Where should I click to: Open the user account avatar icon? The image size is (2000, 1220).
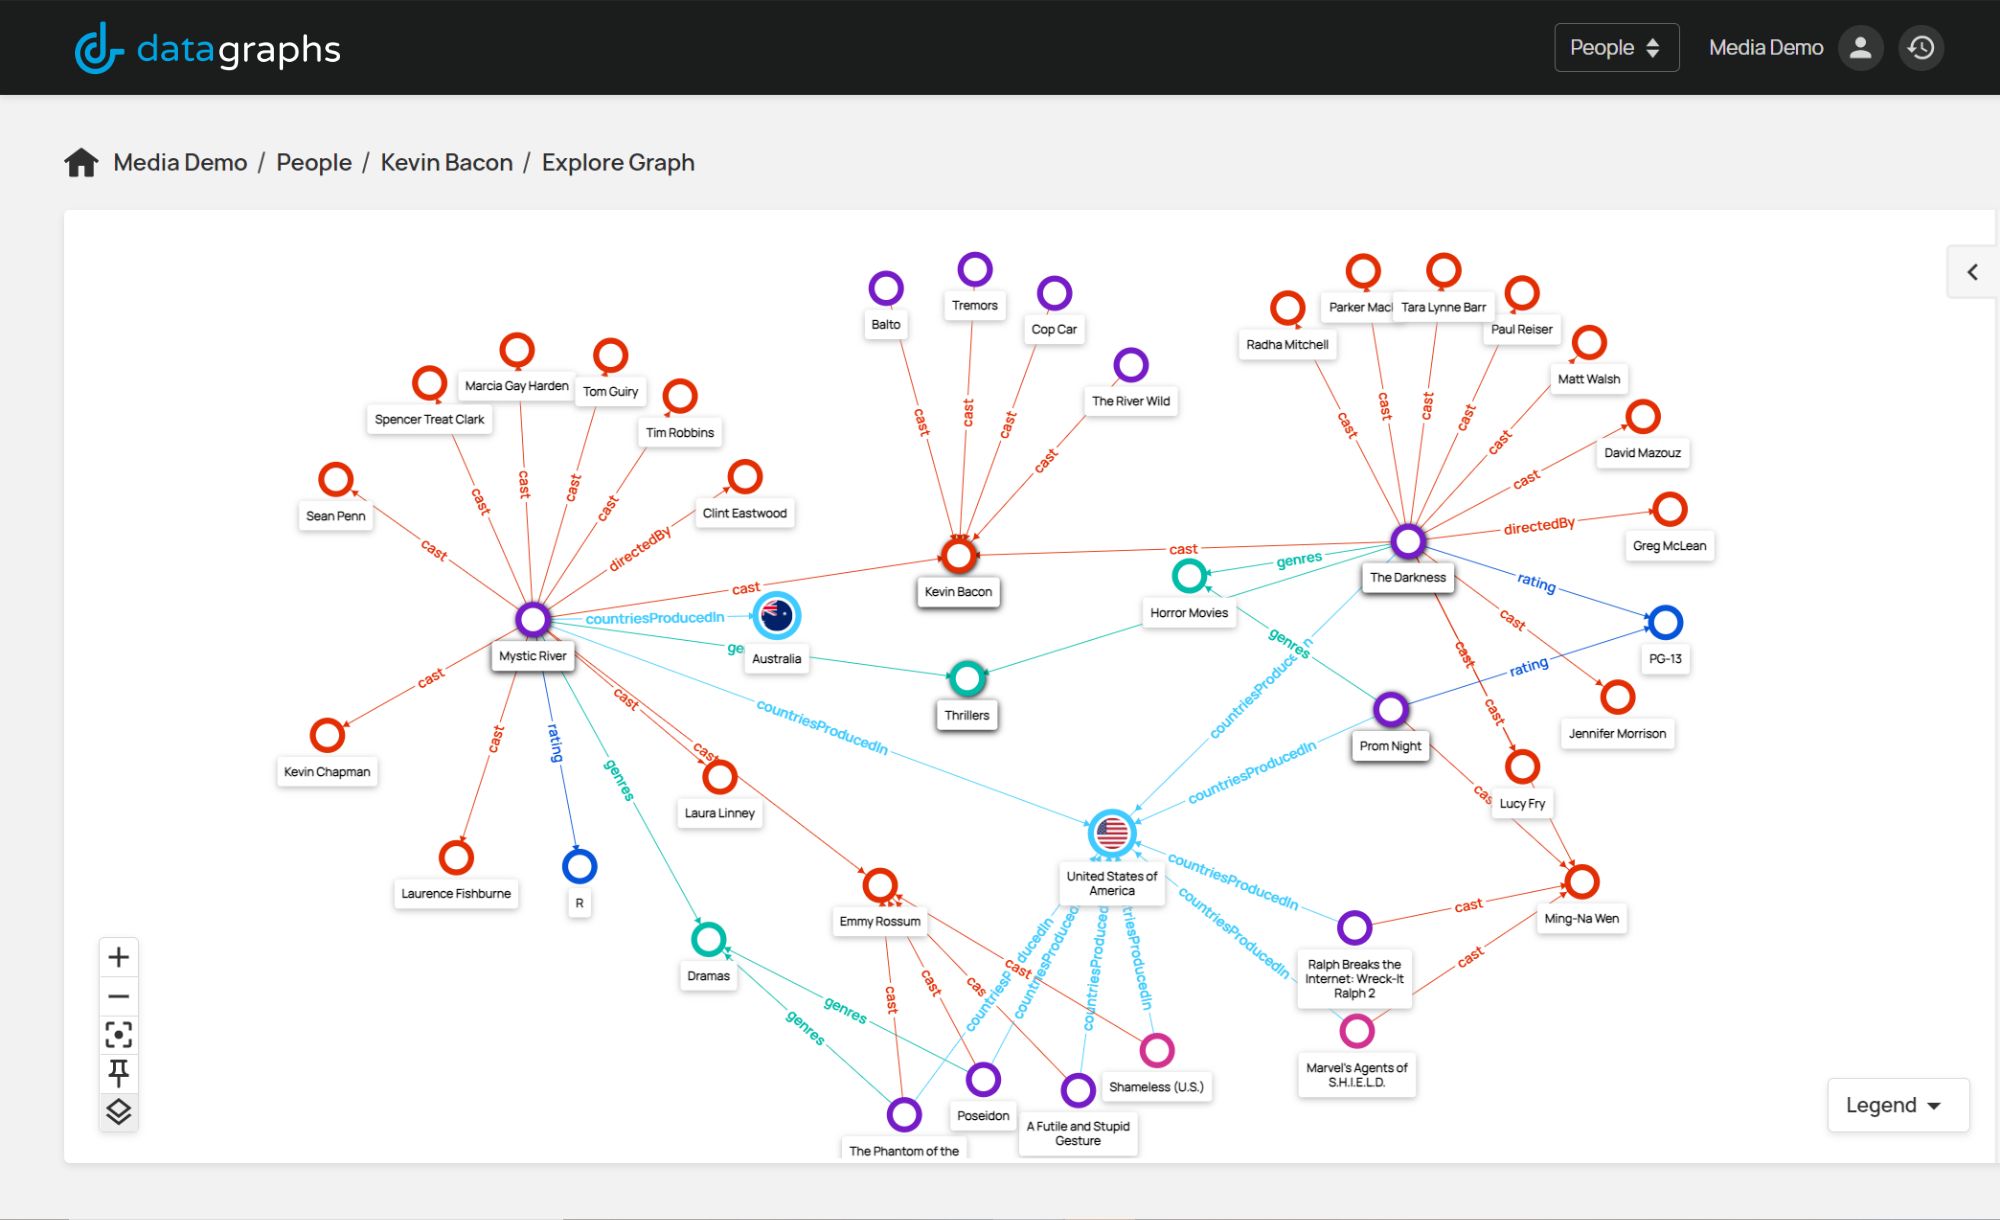1860,48
